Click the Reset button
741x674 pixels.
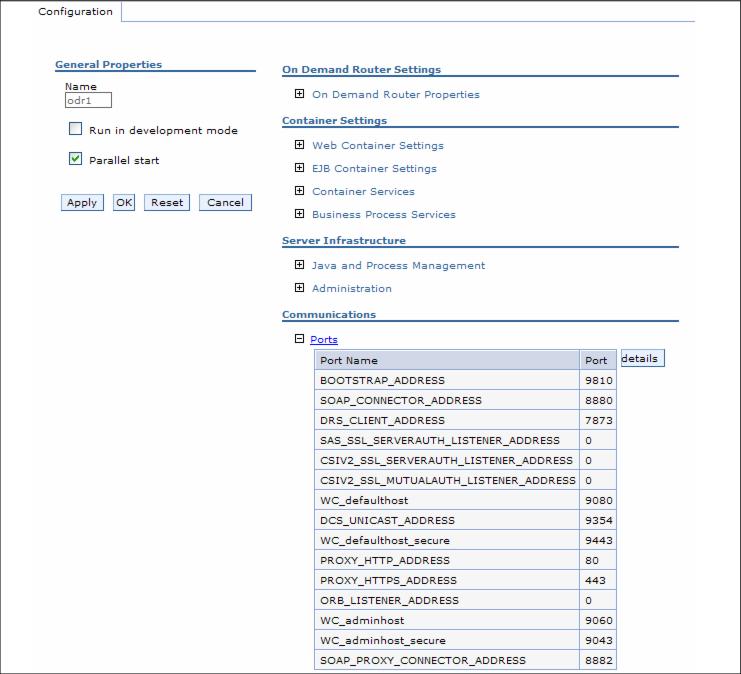coord(167,203)
